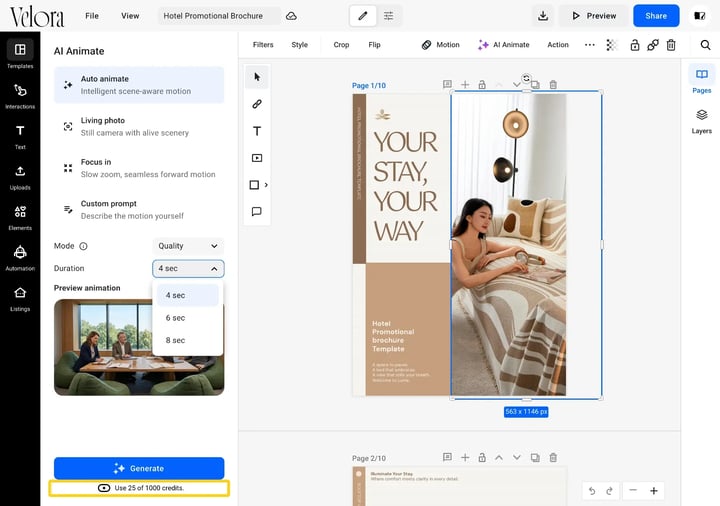Select the link tool in canvas toolbar
This screenshot has width=720, height=506.
coord(257,104)
